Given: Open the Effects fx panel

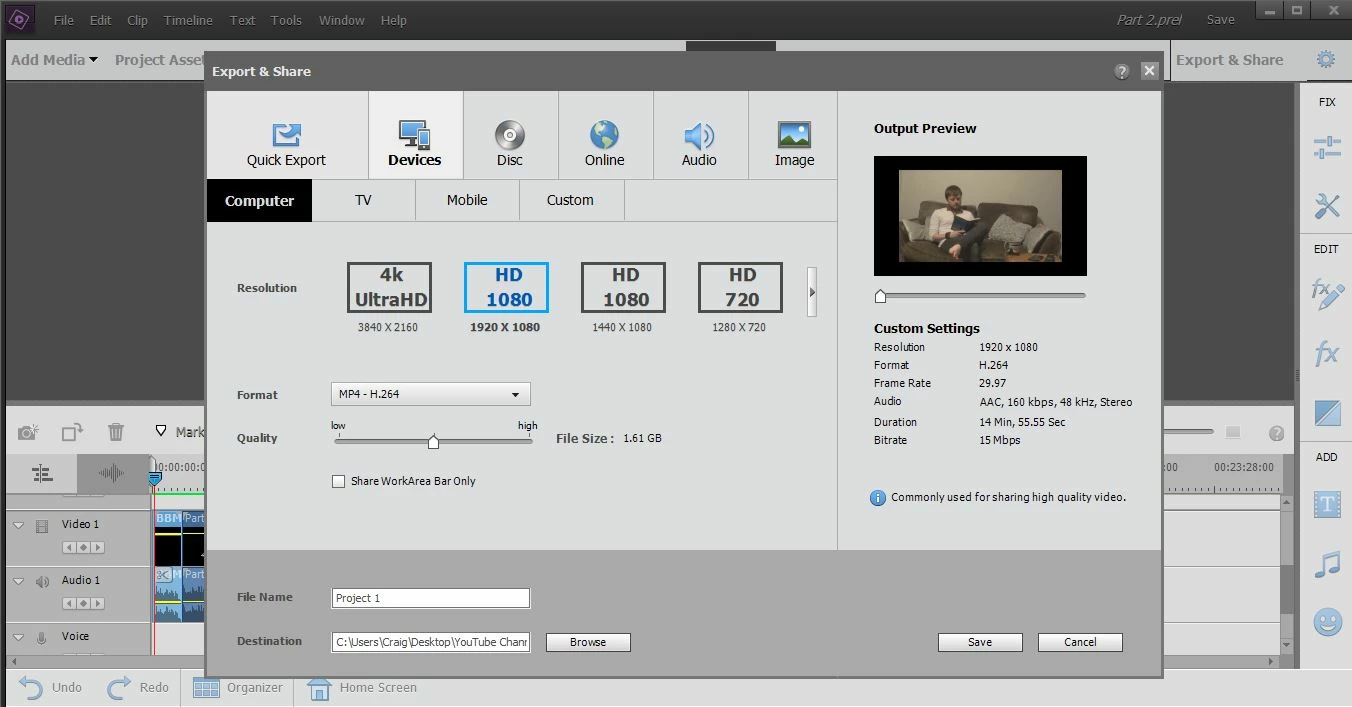Looking at the screenshot, I should (1327, 353).
